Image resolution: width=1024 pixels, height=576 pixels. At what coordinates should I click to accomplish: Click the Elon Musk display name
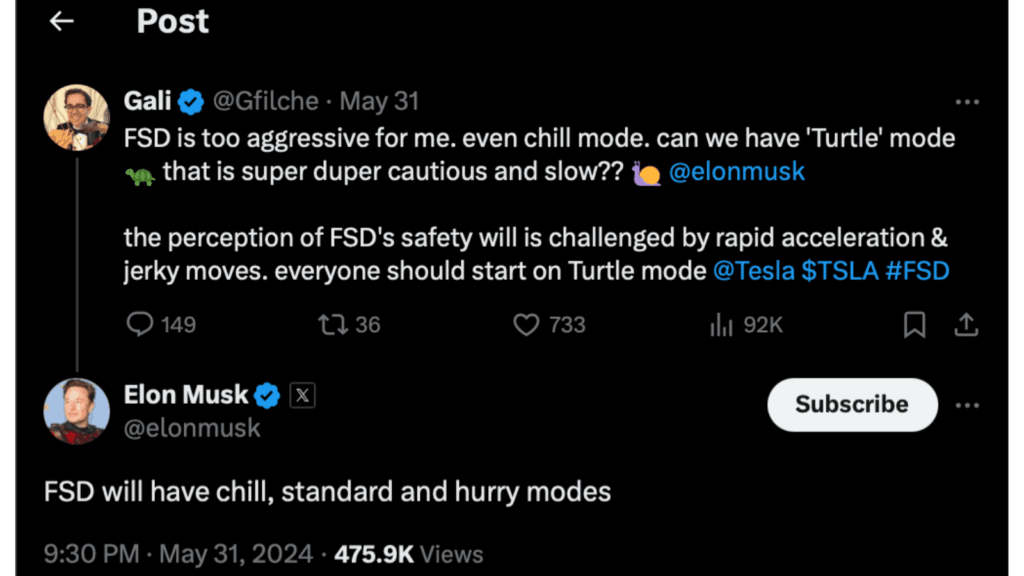point(186,394)
